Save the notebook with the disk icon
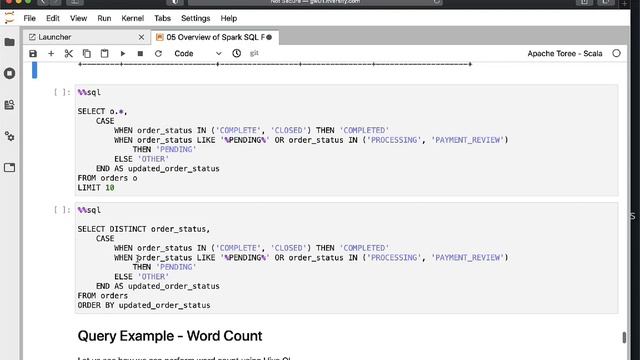This screenshot has width=640, height=360. click(x=33, y=53)
